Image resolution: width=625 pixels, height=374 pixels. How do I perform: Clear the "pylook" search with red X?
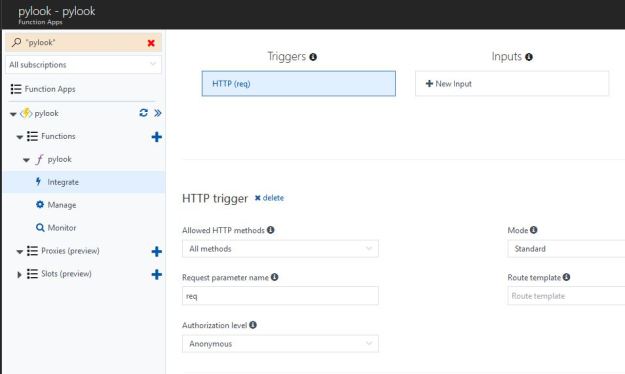pos(151,43)
